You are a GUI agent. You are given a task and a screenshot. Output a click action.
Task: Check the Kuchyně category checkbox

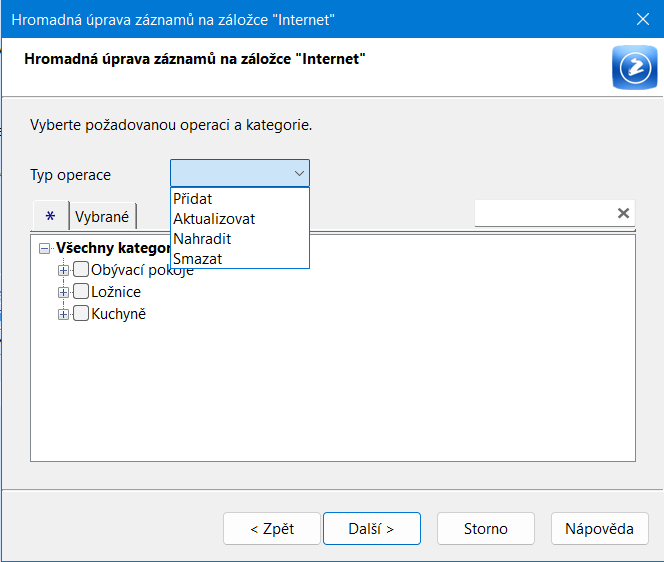coord(81,314)
